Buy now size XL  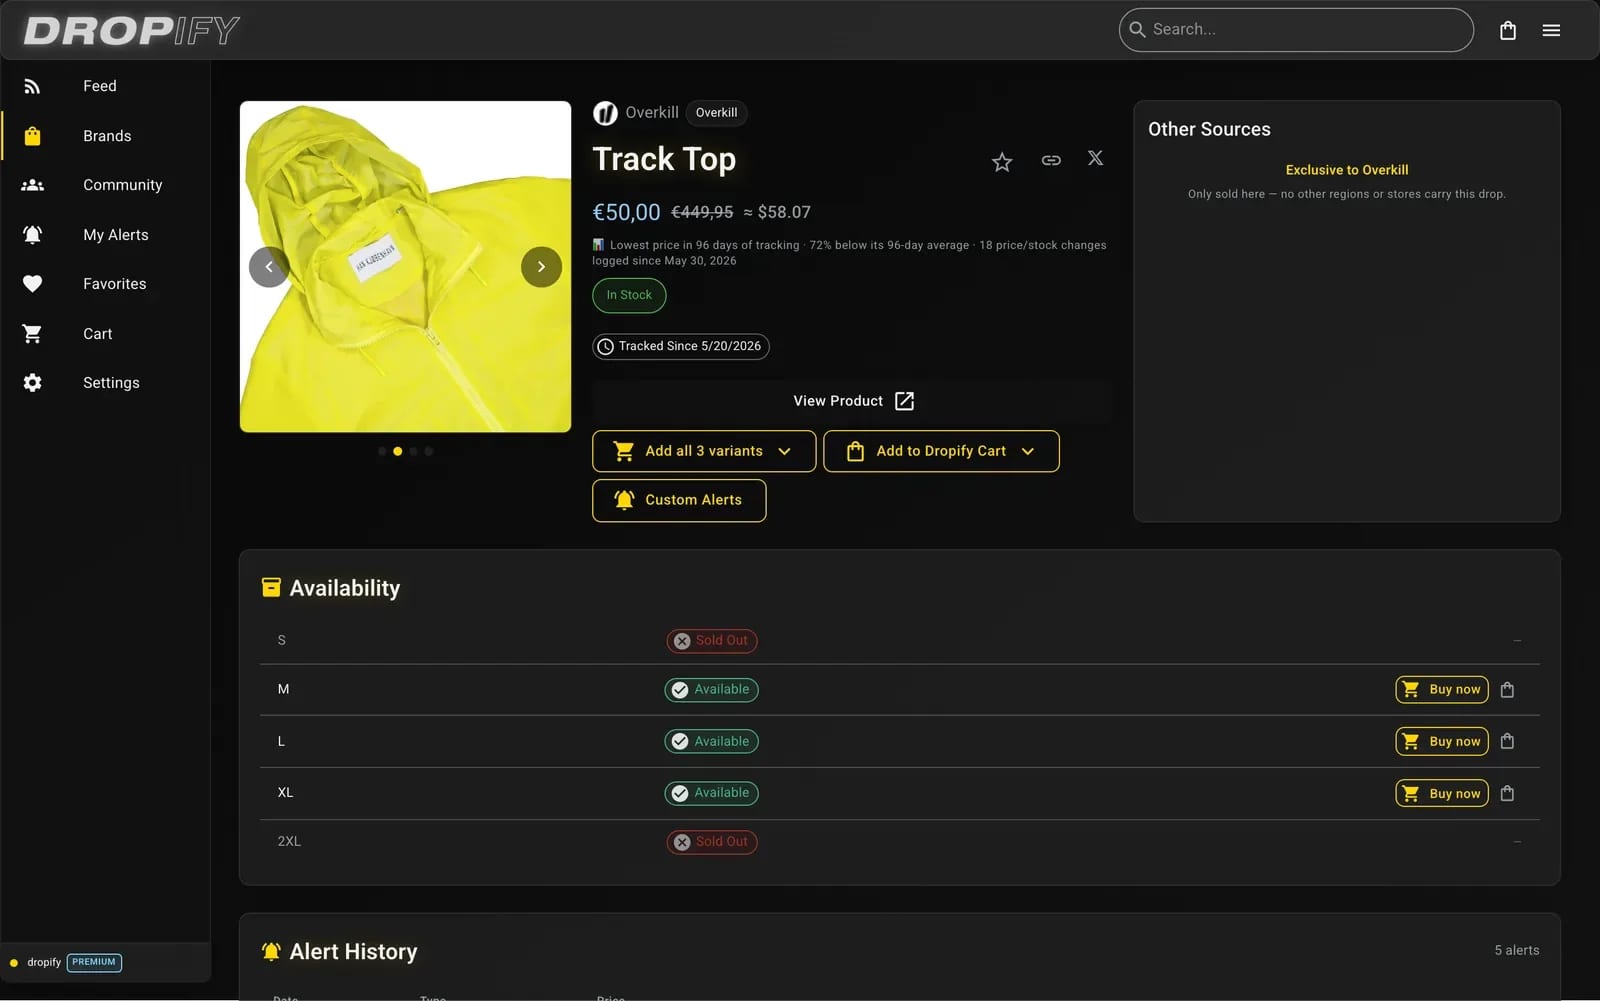click(1442, 793)
